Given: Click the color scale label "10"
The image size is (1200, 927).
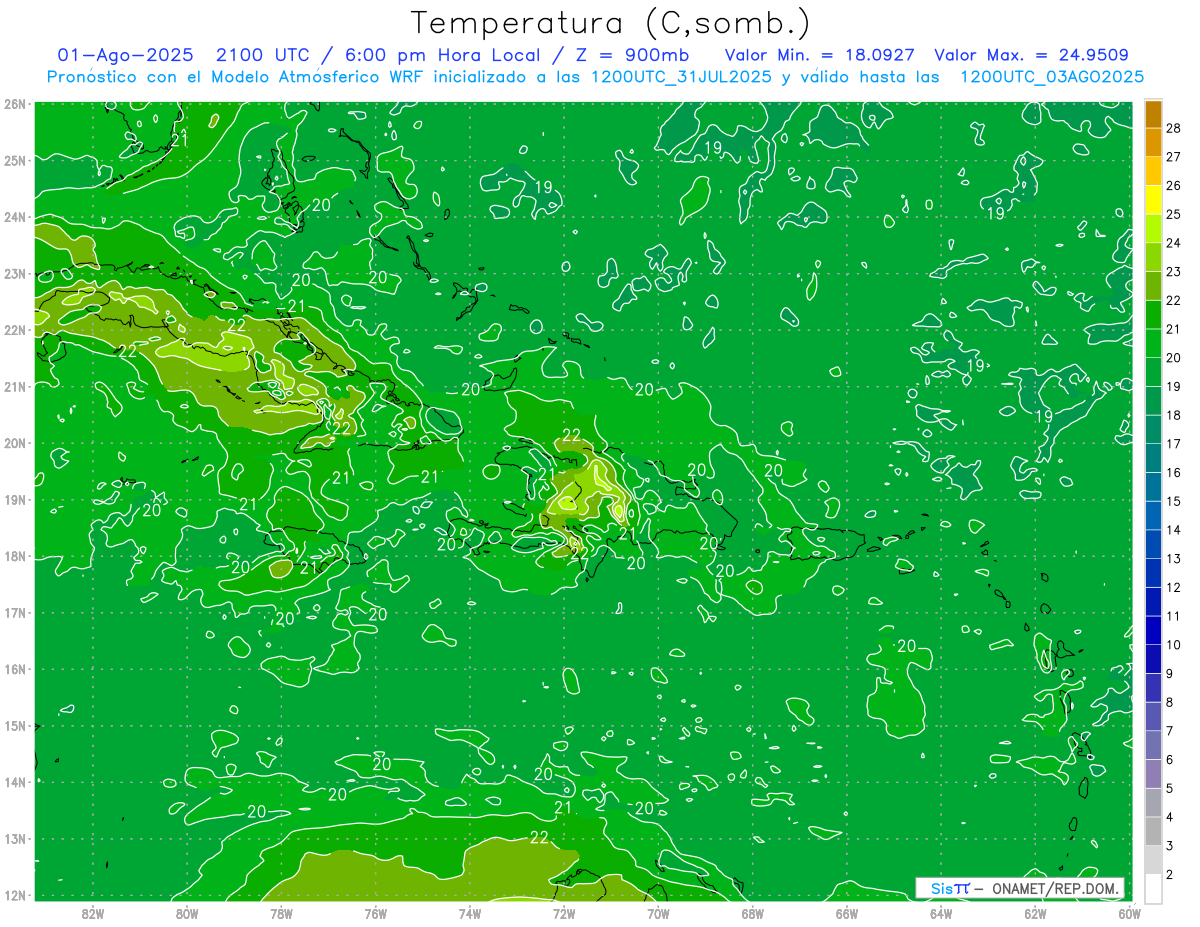Looking at the screenshot, I should point(1174,645).
